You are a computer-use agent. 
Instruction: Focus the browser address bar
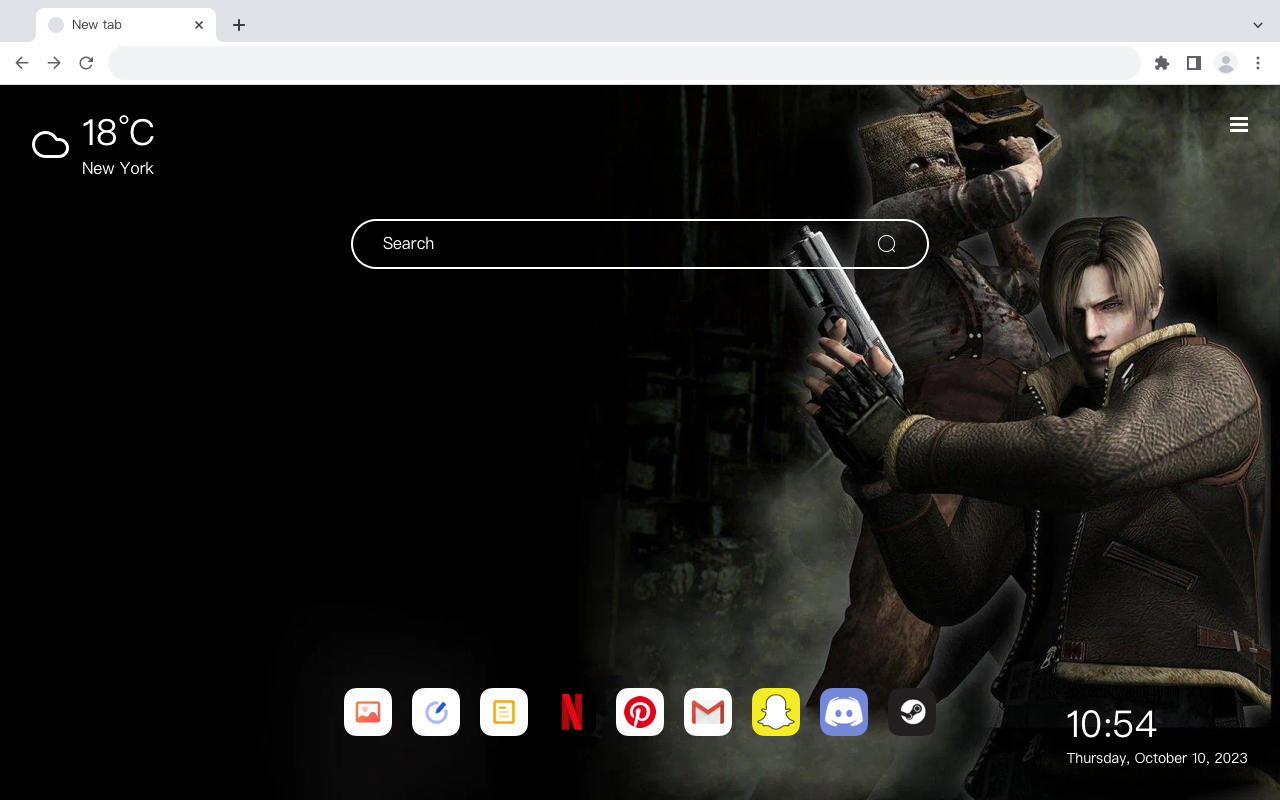tap(624, 63)
